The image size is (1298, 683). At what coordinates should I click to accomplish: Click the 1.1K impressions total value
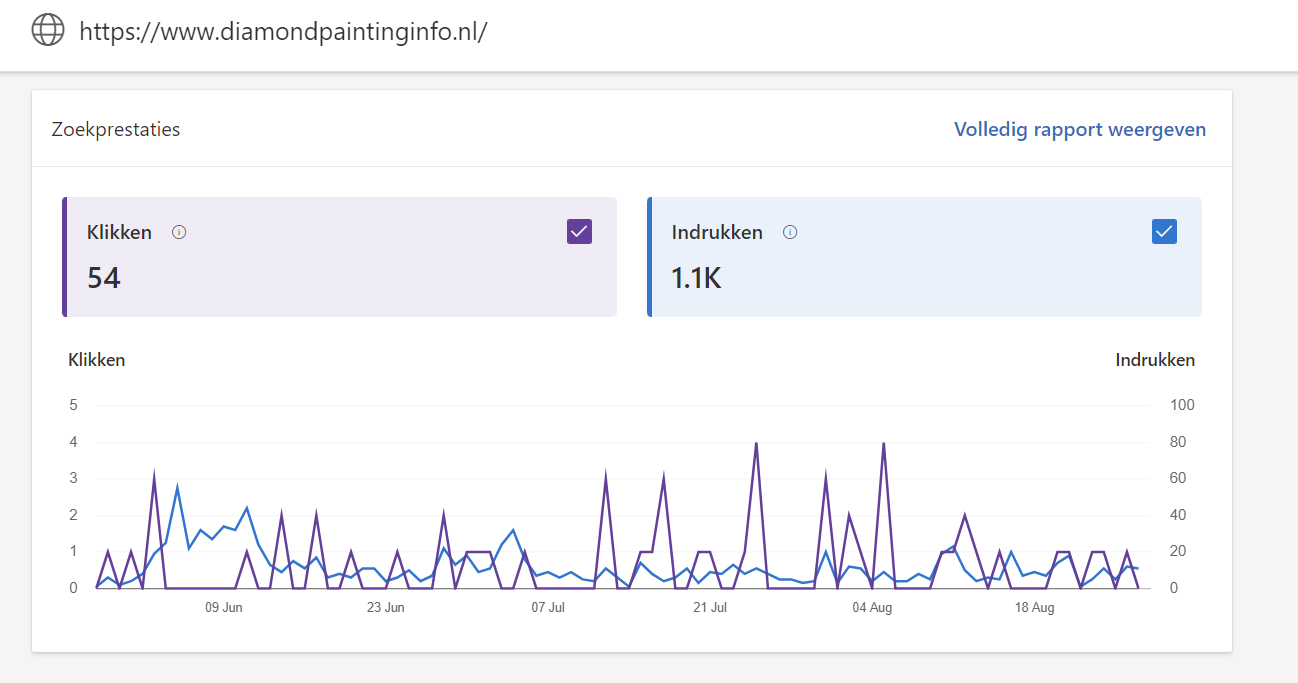696,278
